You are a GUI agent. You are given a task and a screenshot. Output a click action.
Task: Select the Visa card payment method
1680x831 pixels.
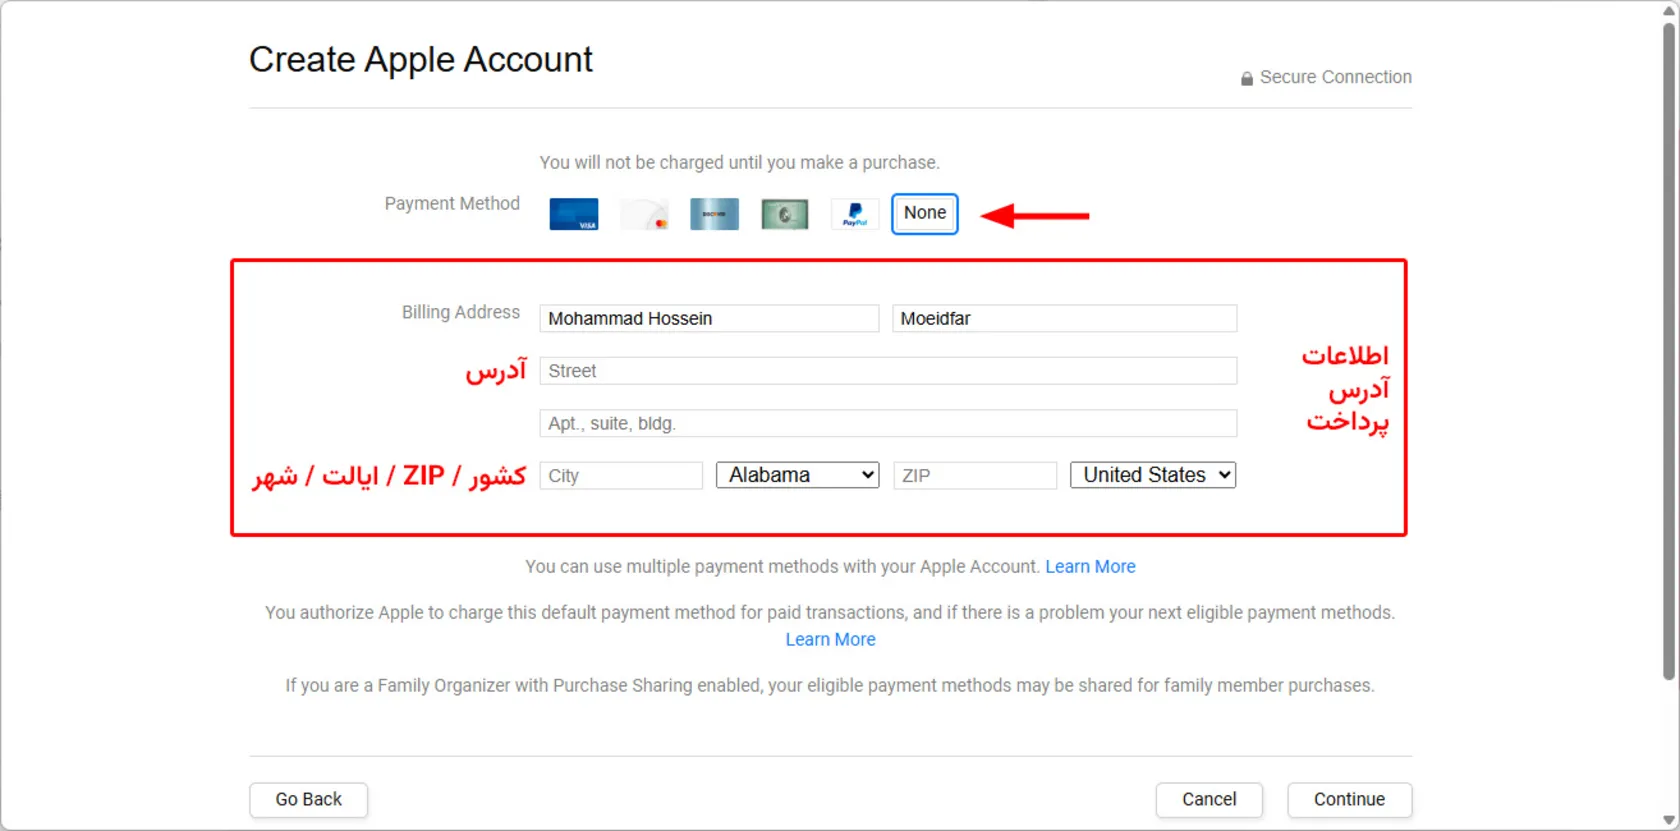(x=574, y=214)
